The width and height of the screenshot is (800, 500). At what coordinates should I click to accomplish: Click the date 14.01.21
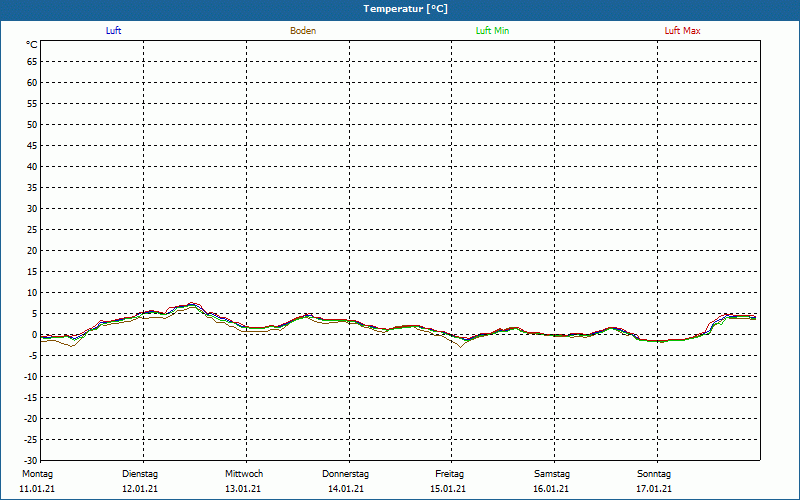(x=346, y=489)
